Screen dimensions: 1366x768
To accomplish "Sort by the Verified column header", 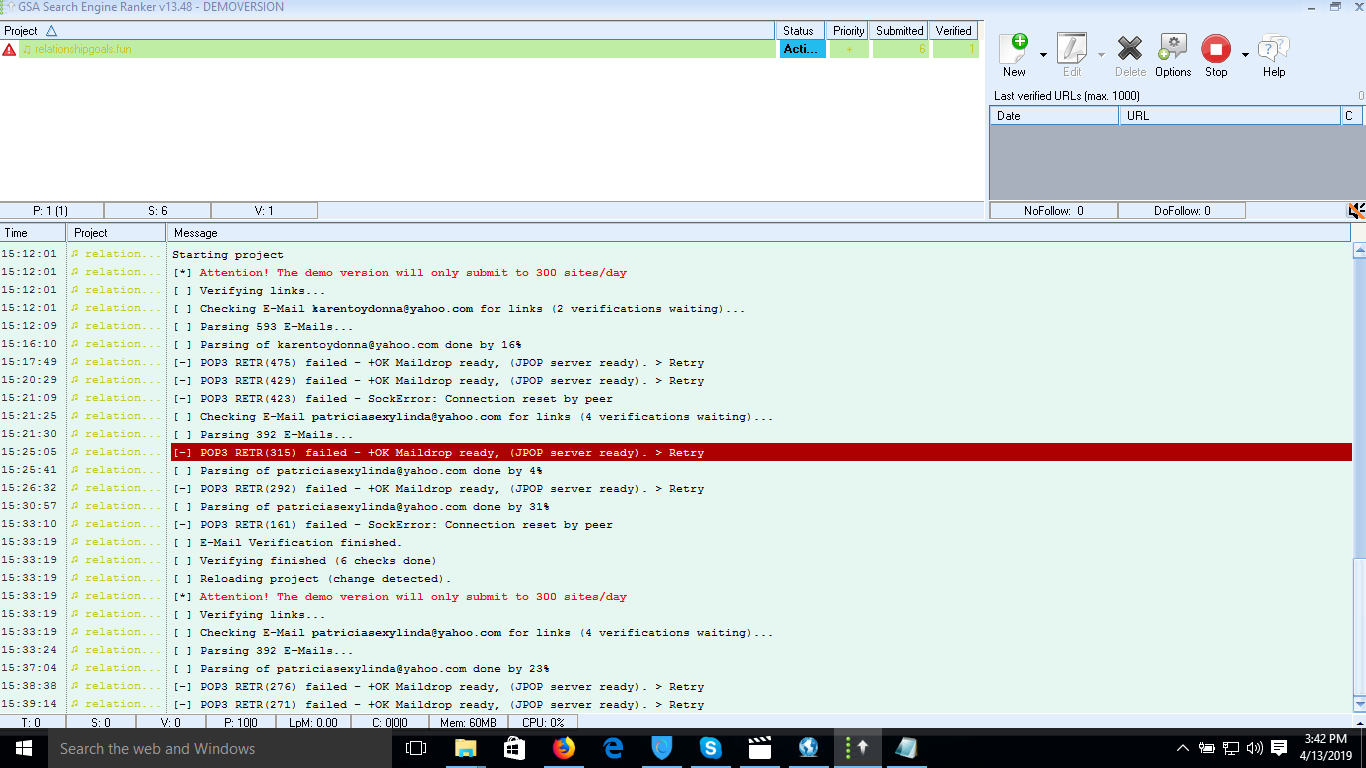I will click(954, 31).
